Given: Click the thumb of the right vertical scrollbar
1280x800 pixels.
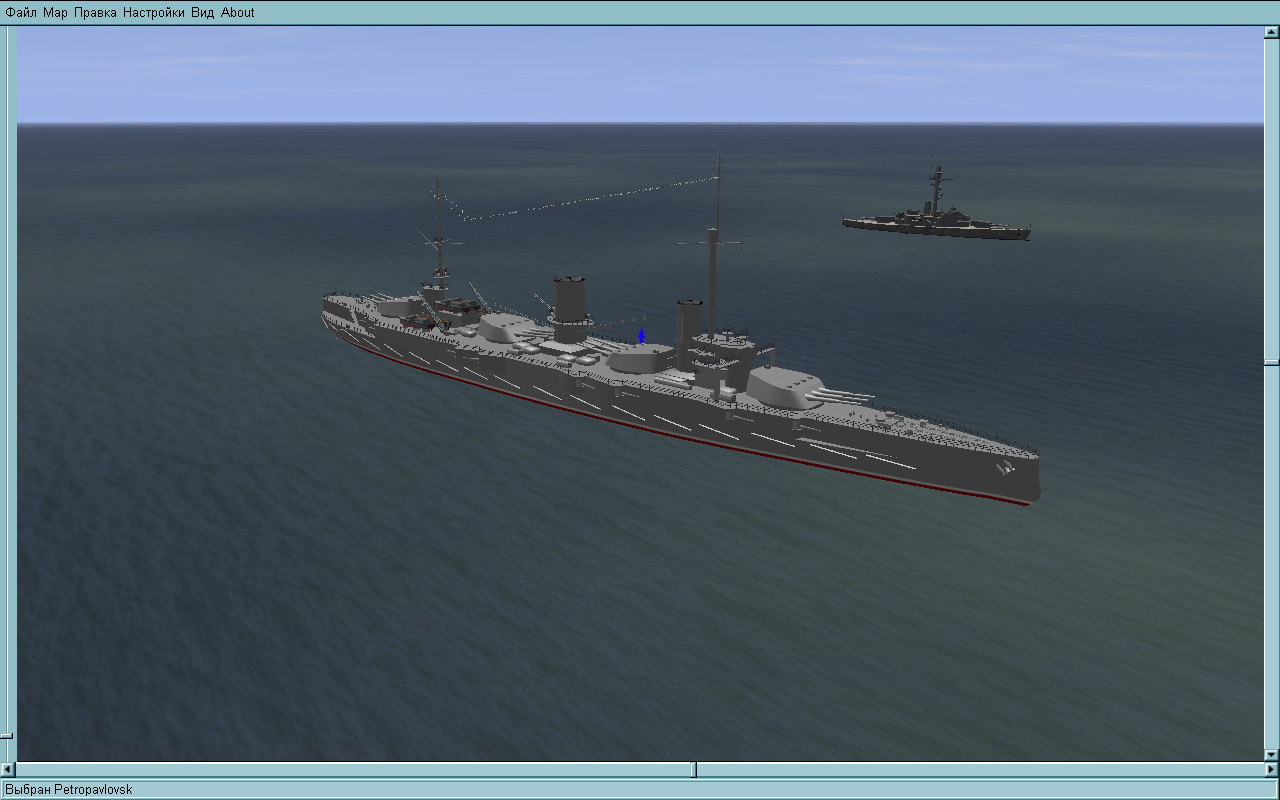Looking at the screenshot, I should (1272, 362).
